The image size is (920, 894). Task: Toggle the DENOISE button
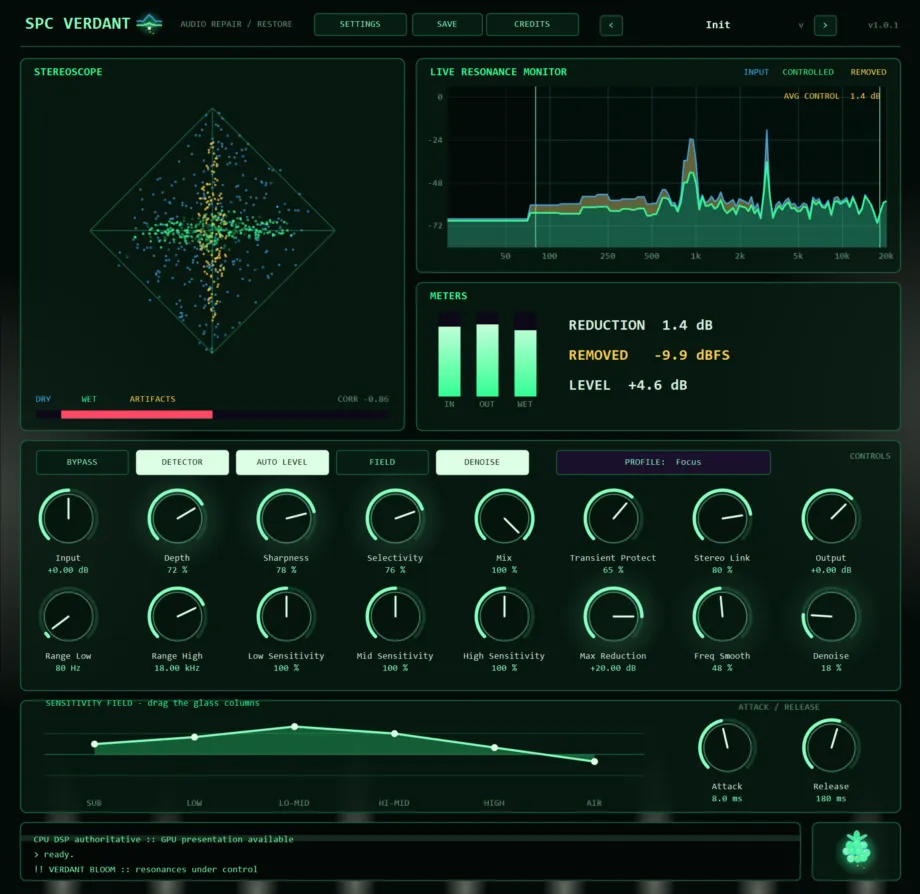pos(482,462)
